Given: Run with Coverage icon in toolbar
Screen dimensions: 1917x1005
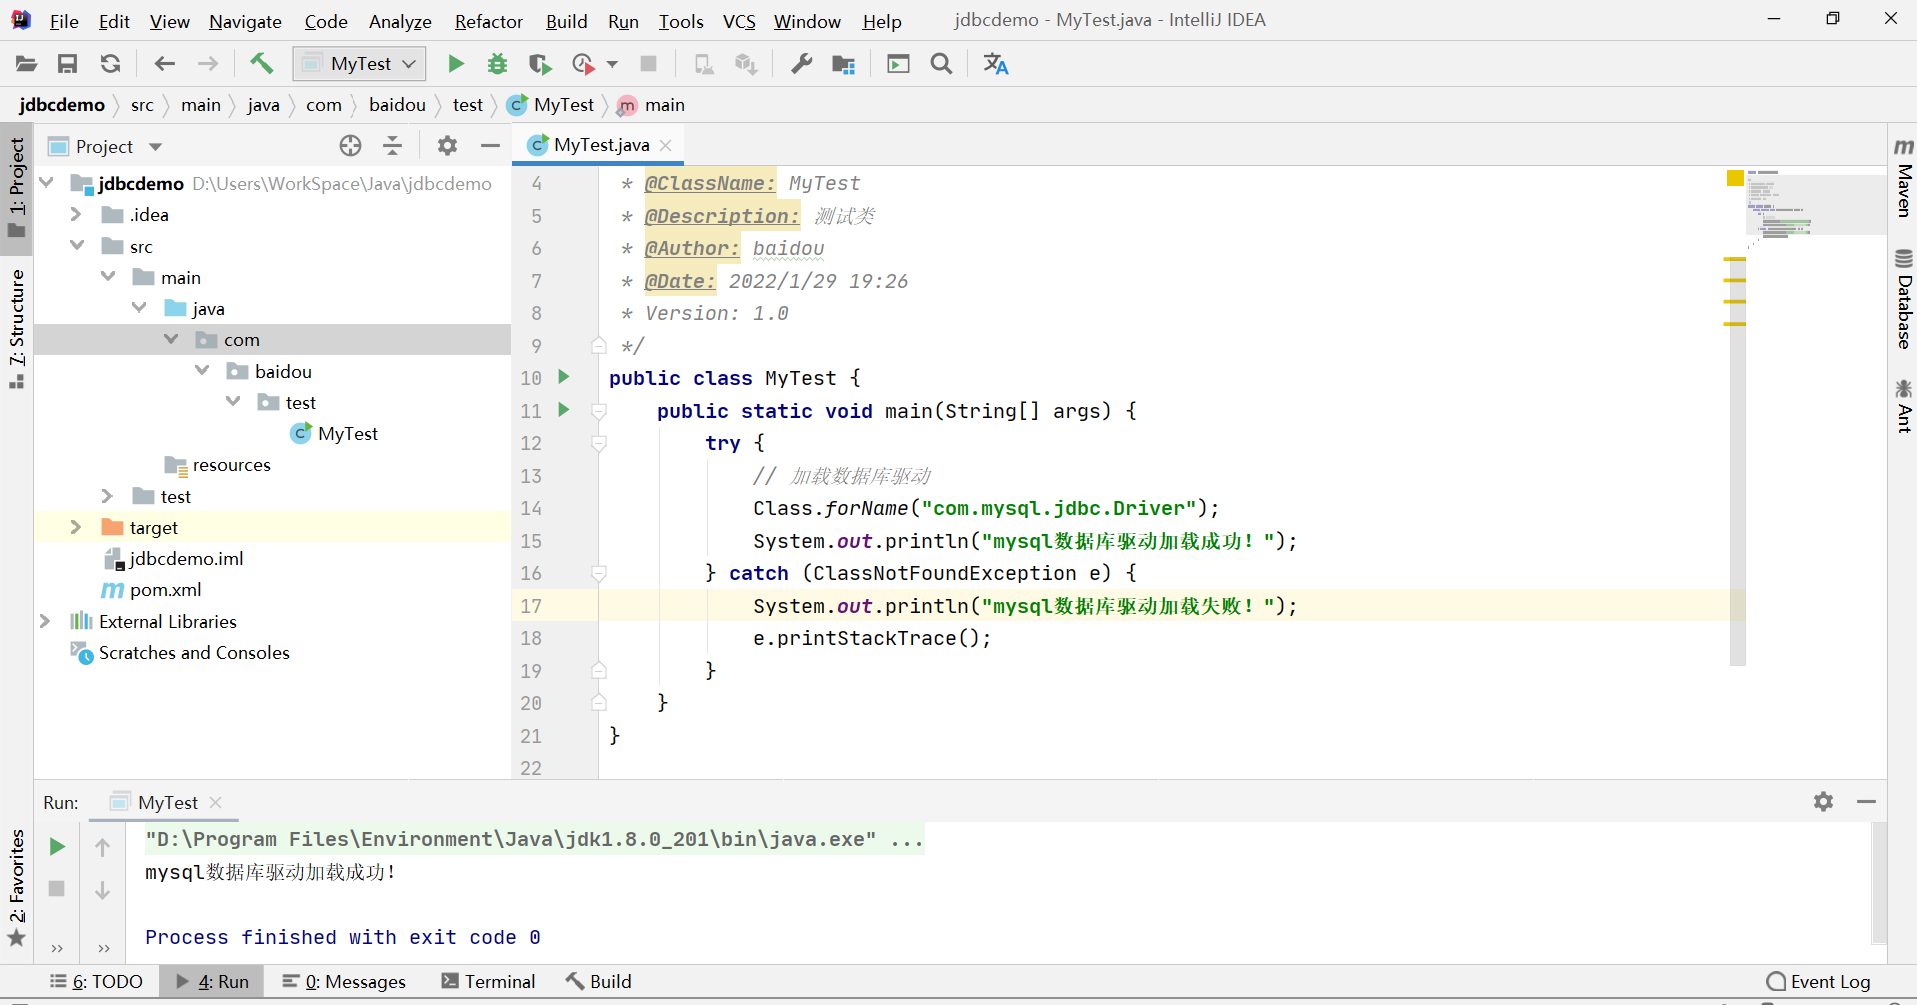Looking at the screenshot, I should tap(540, 64).
